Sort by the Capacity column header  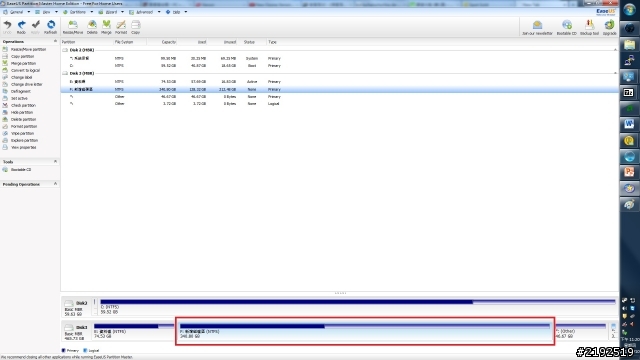click(169, 42)
